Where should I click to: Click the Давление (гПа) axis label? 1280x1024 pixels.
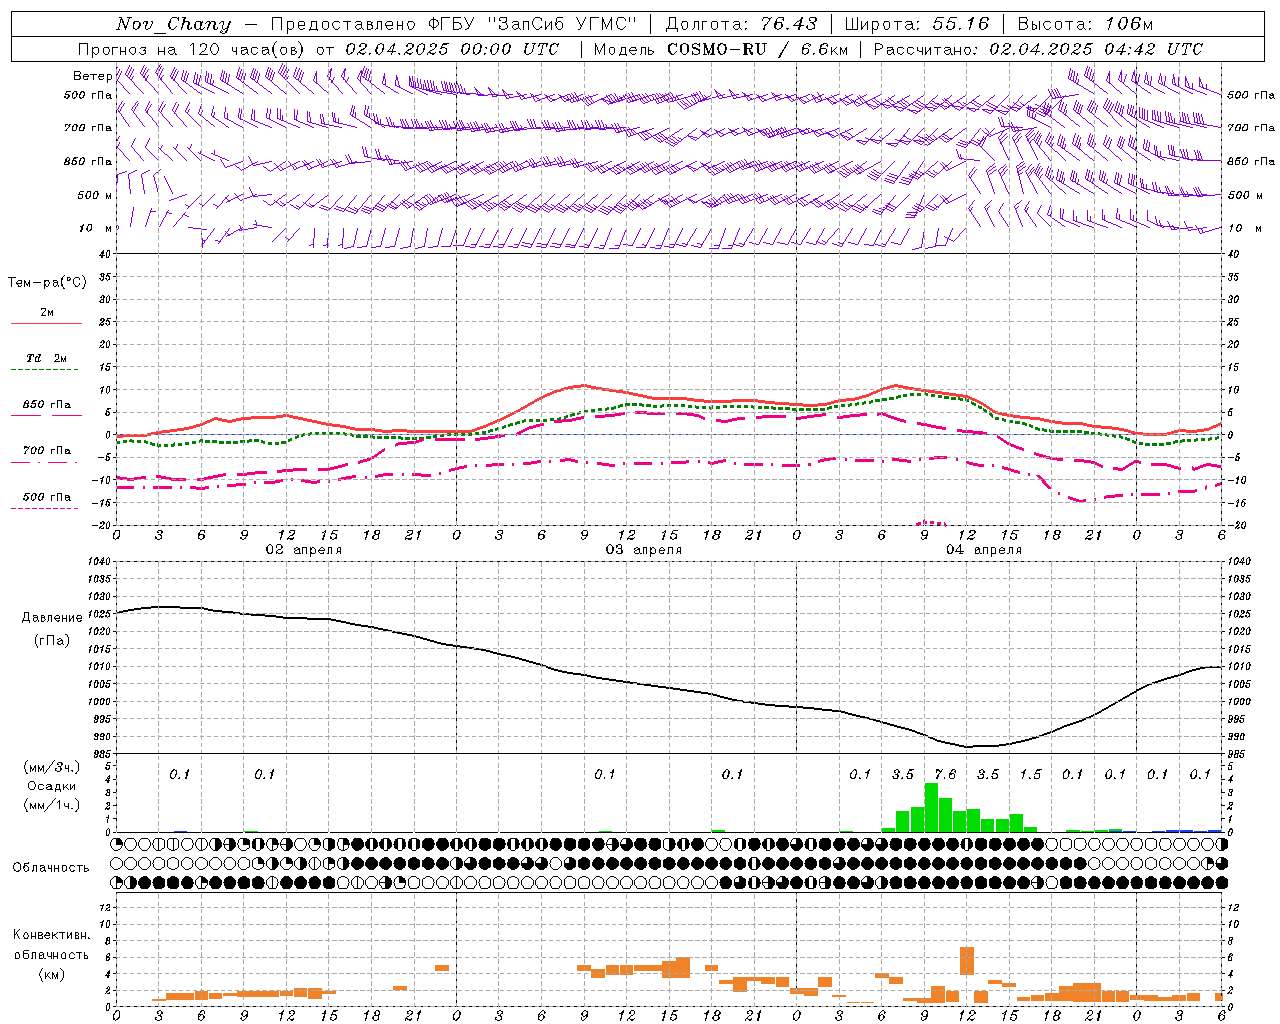coord(52,629)
